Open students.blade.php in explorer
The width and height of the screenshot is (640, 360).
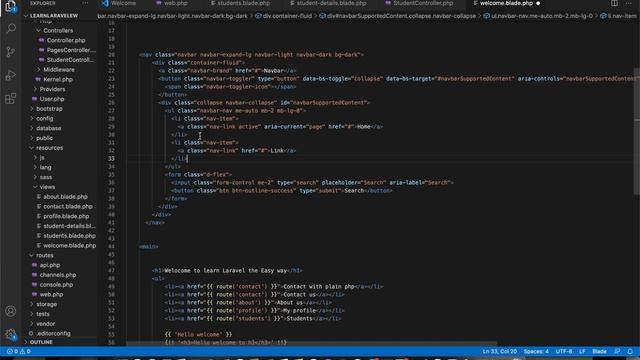pos(69,236)
